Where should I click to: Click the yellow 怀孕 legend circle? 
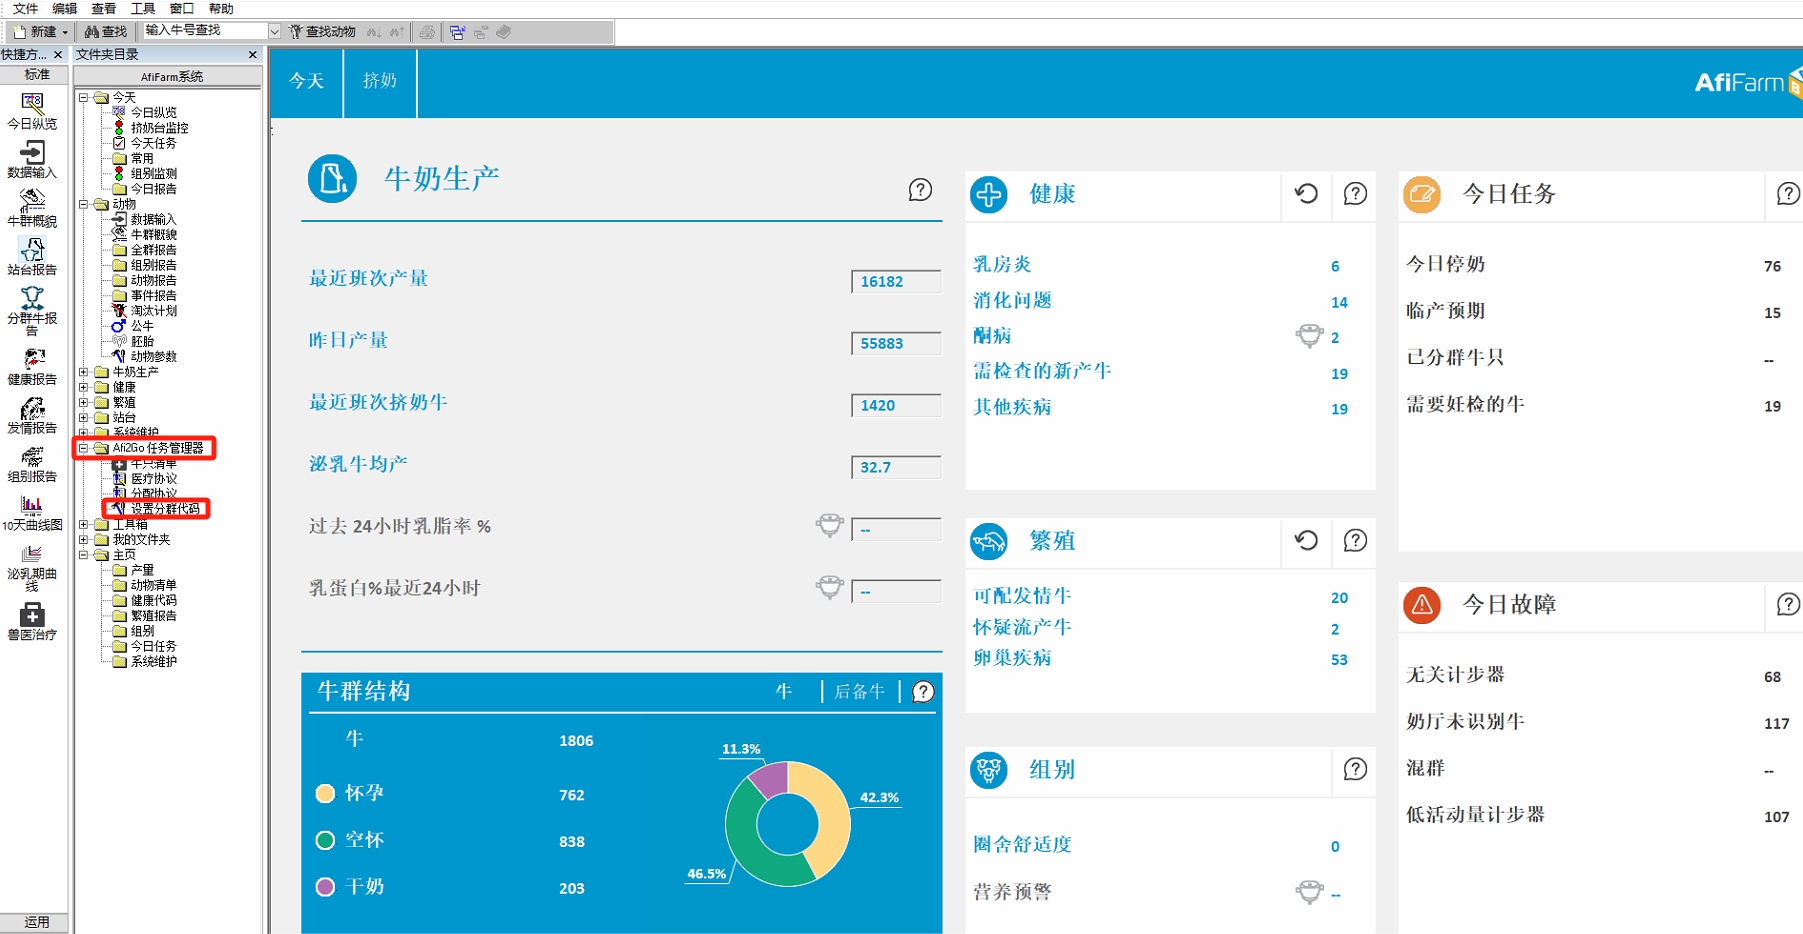coord(325,794)
